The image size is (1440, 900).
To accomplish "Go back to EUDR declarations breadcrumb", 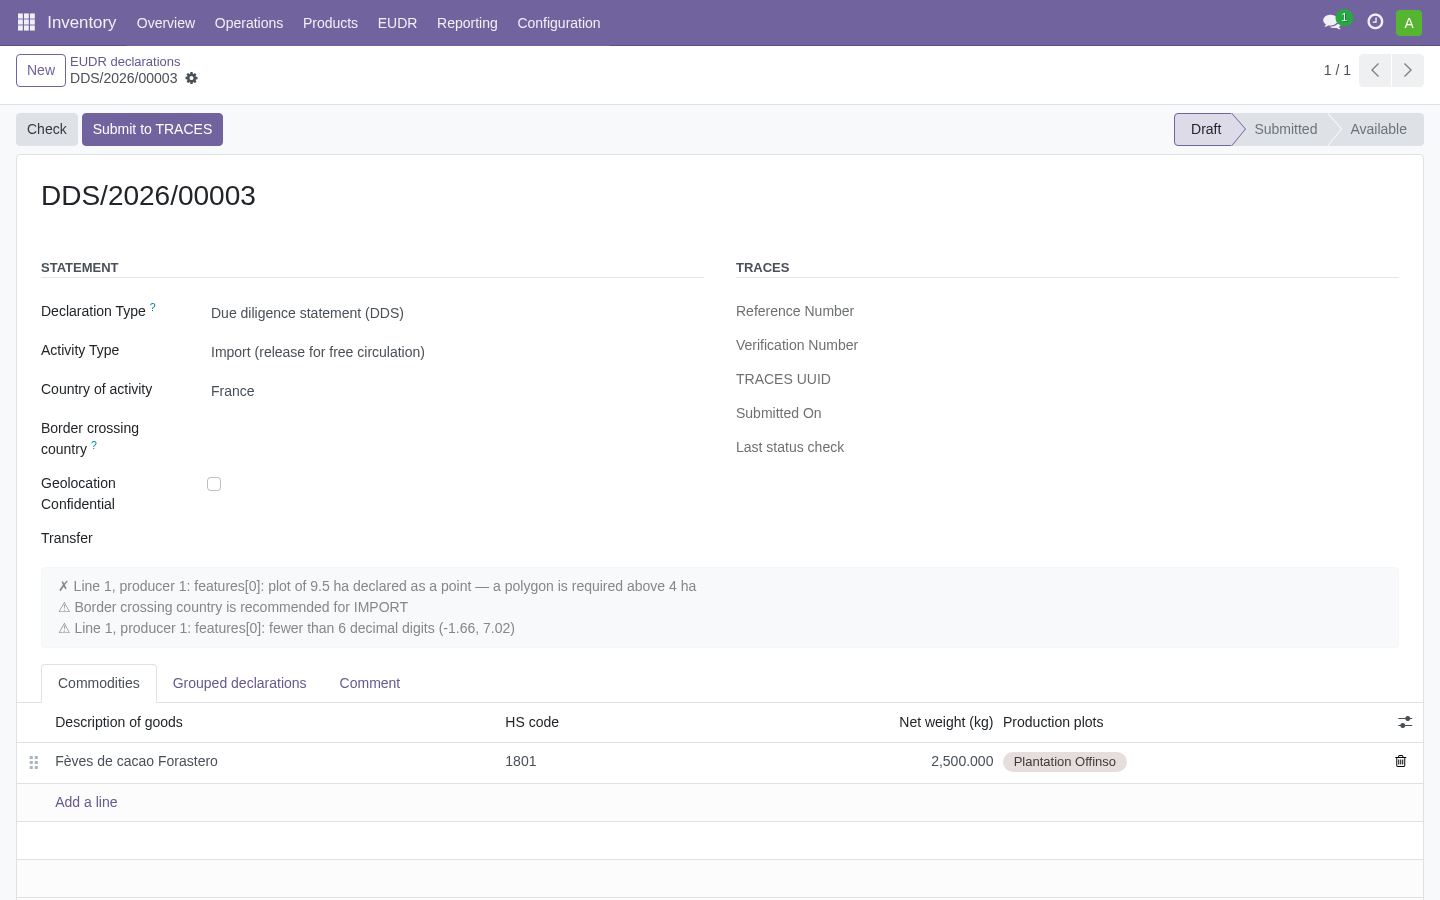I will (125, 61).
